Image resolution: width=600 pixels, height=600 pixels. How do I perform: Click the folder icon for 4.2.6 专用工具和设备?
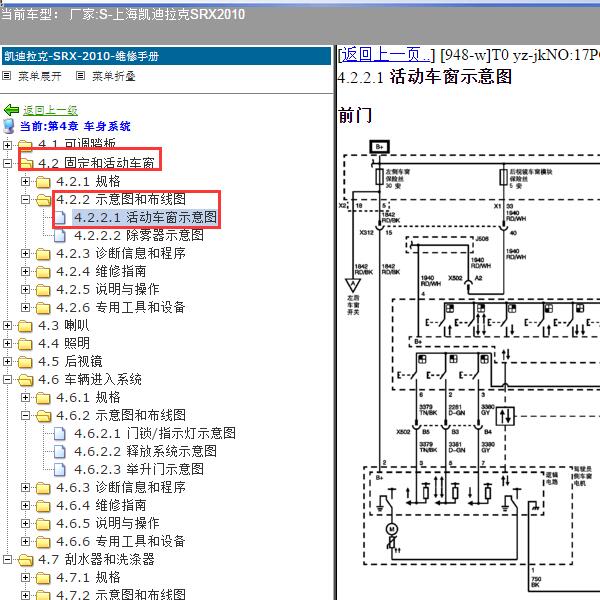click(x=43, y=308)
